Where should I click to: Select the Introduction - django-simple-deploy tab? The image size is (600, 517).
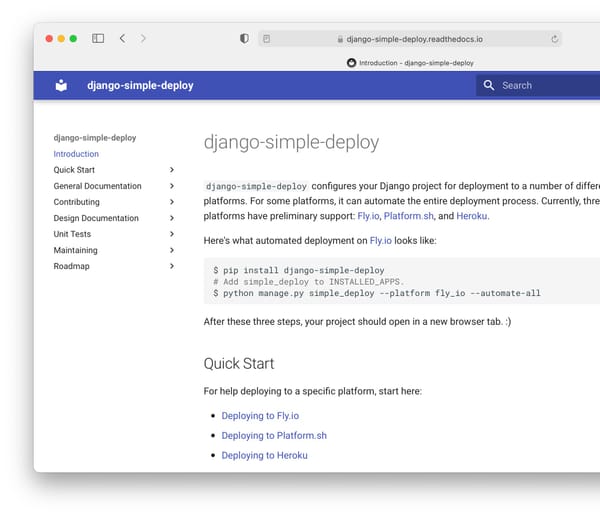tap(410, 63)
